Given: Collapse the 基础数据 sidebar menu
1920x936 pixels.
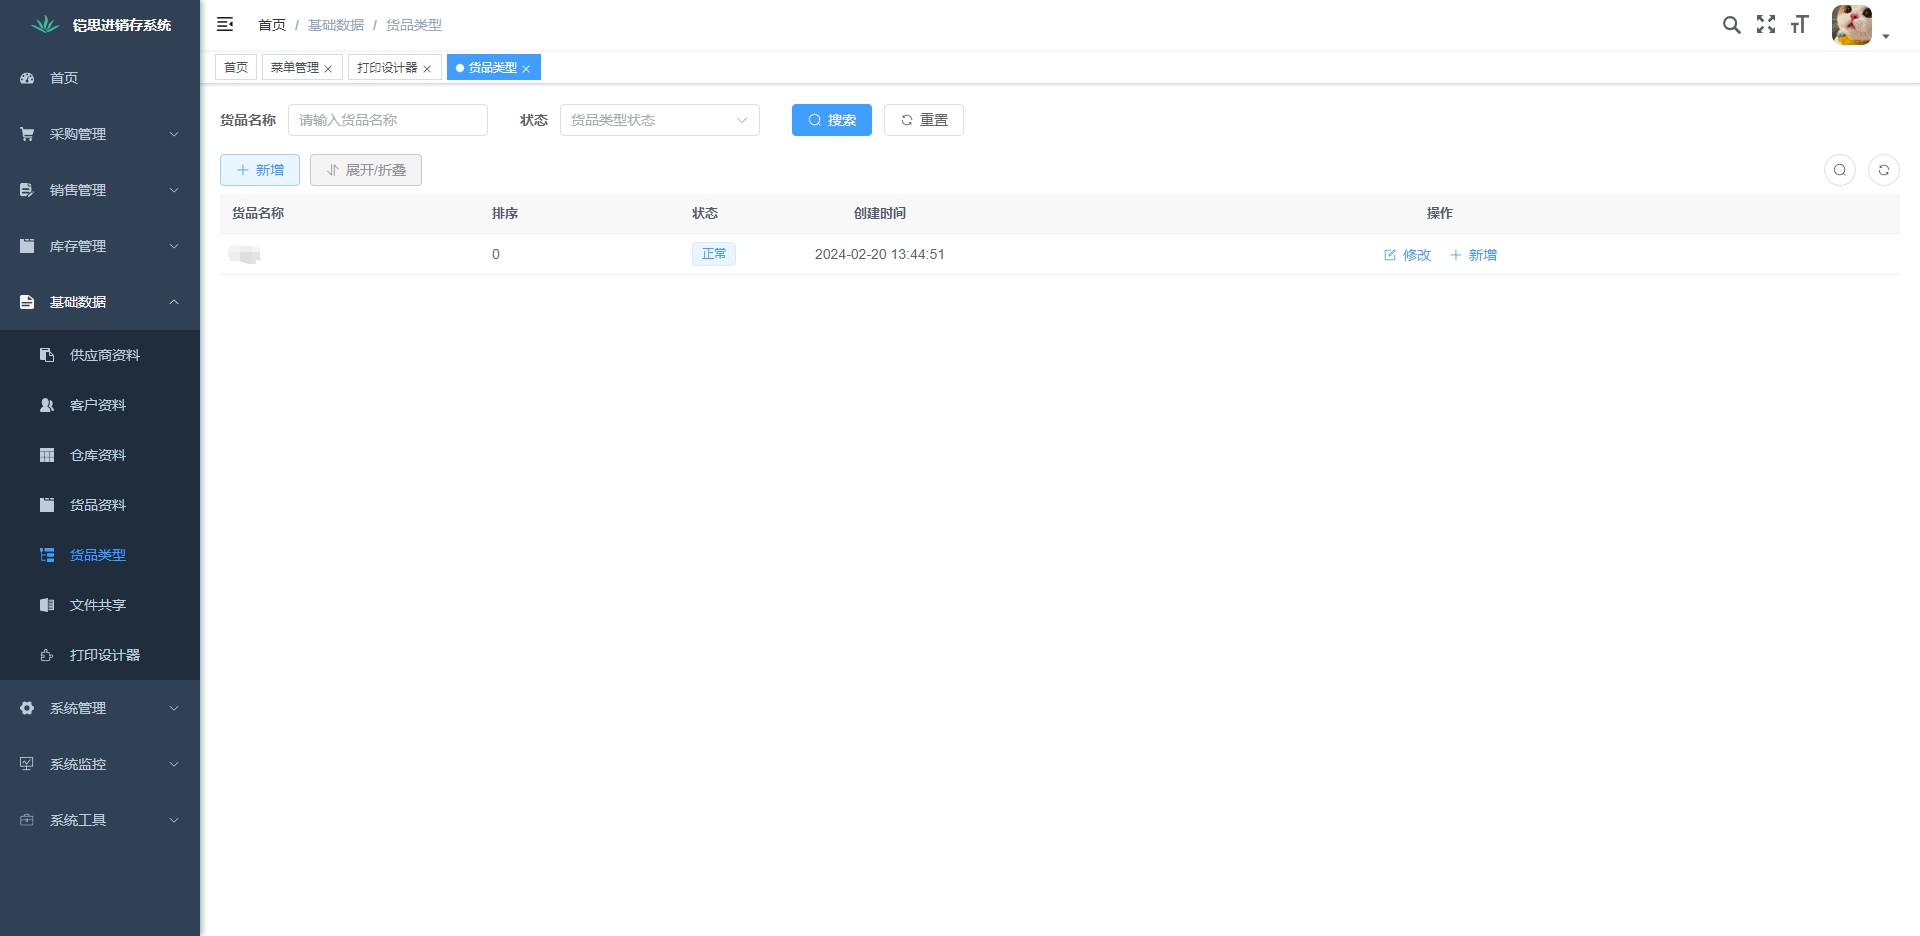Looking at the screenshot, I should pos(100,302).
